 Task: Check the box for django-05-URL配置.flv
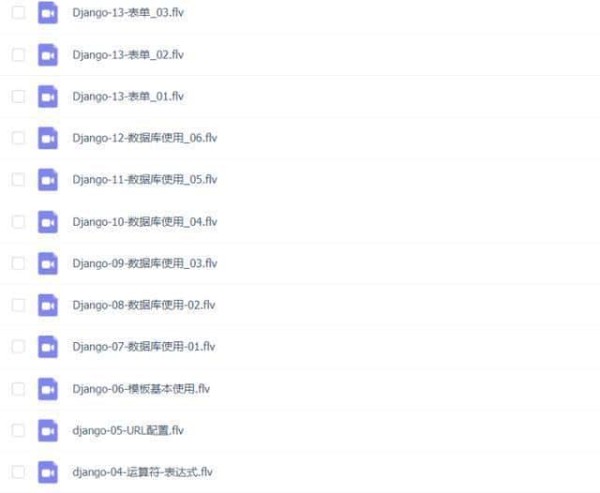point(18,430)
